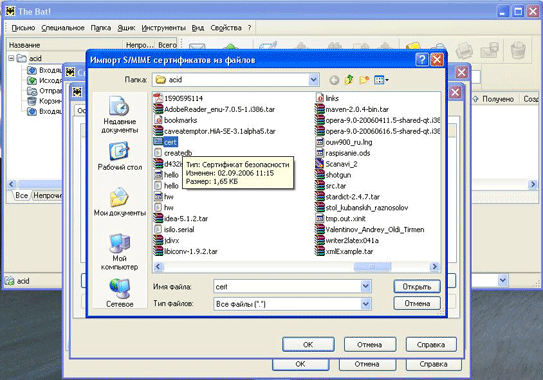Image resolution: width=543 pixels, height=380 pixels.
Task: Collapse the acid account tree node
Action: (11, 58)
